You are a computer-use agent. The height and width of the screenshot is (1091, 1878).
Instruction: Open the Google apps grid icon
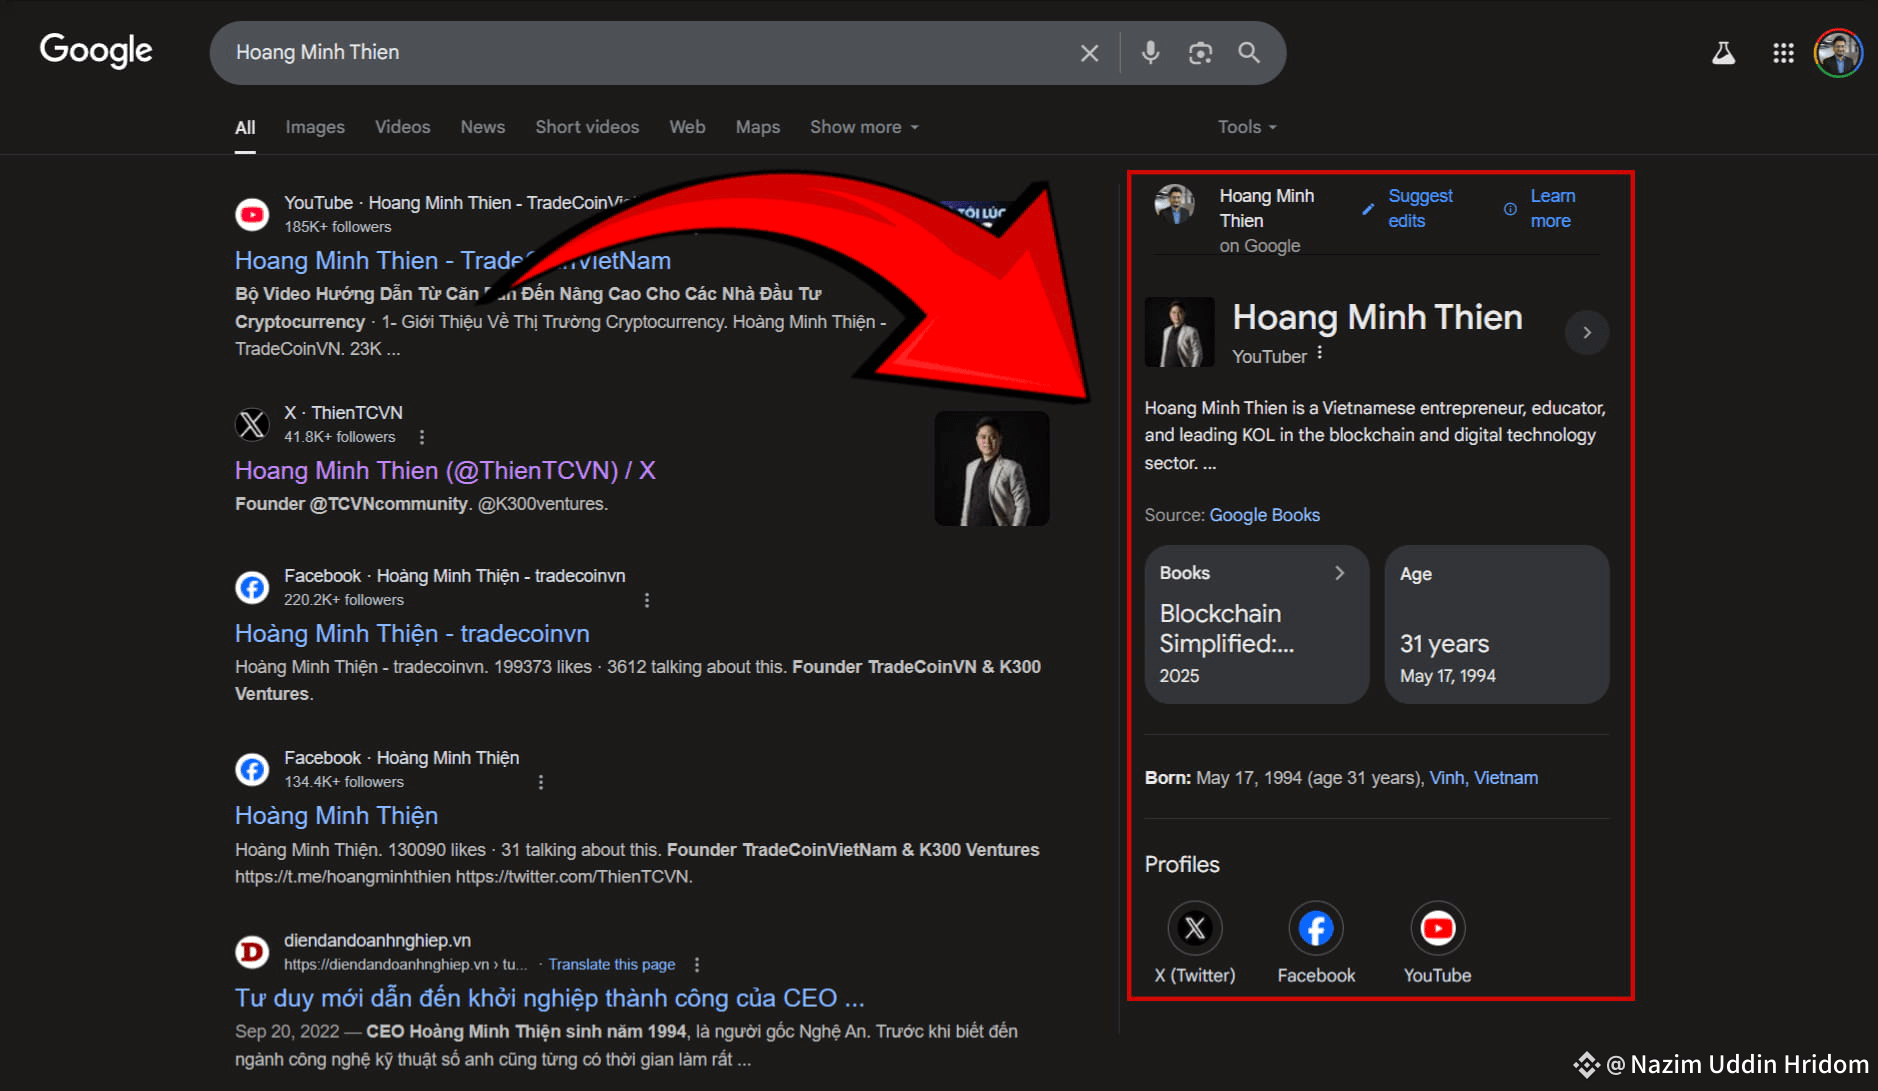pos(1783,53)
